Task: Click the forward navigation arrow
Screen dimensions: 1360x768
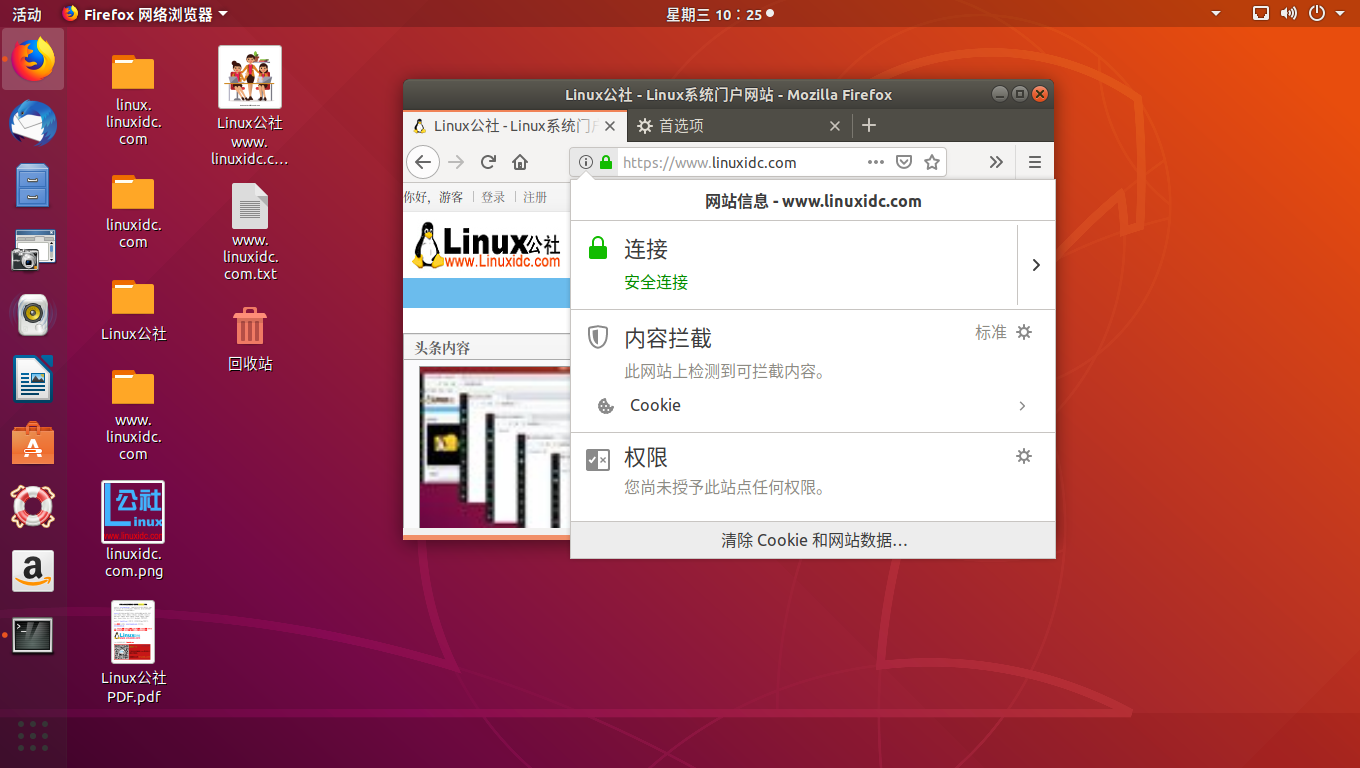Action: (x=456, y=162)
